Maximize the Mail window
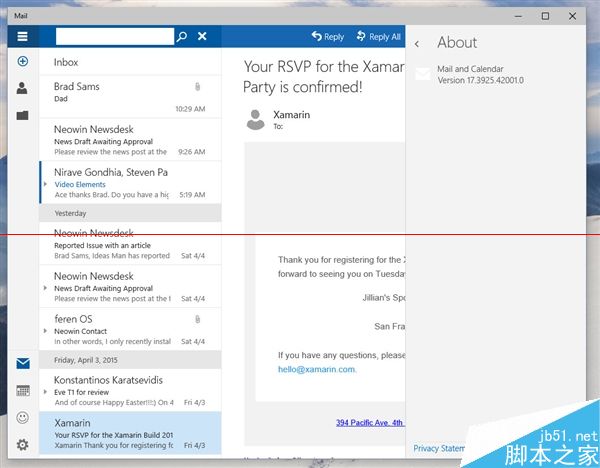 click(545, 16)
